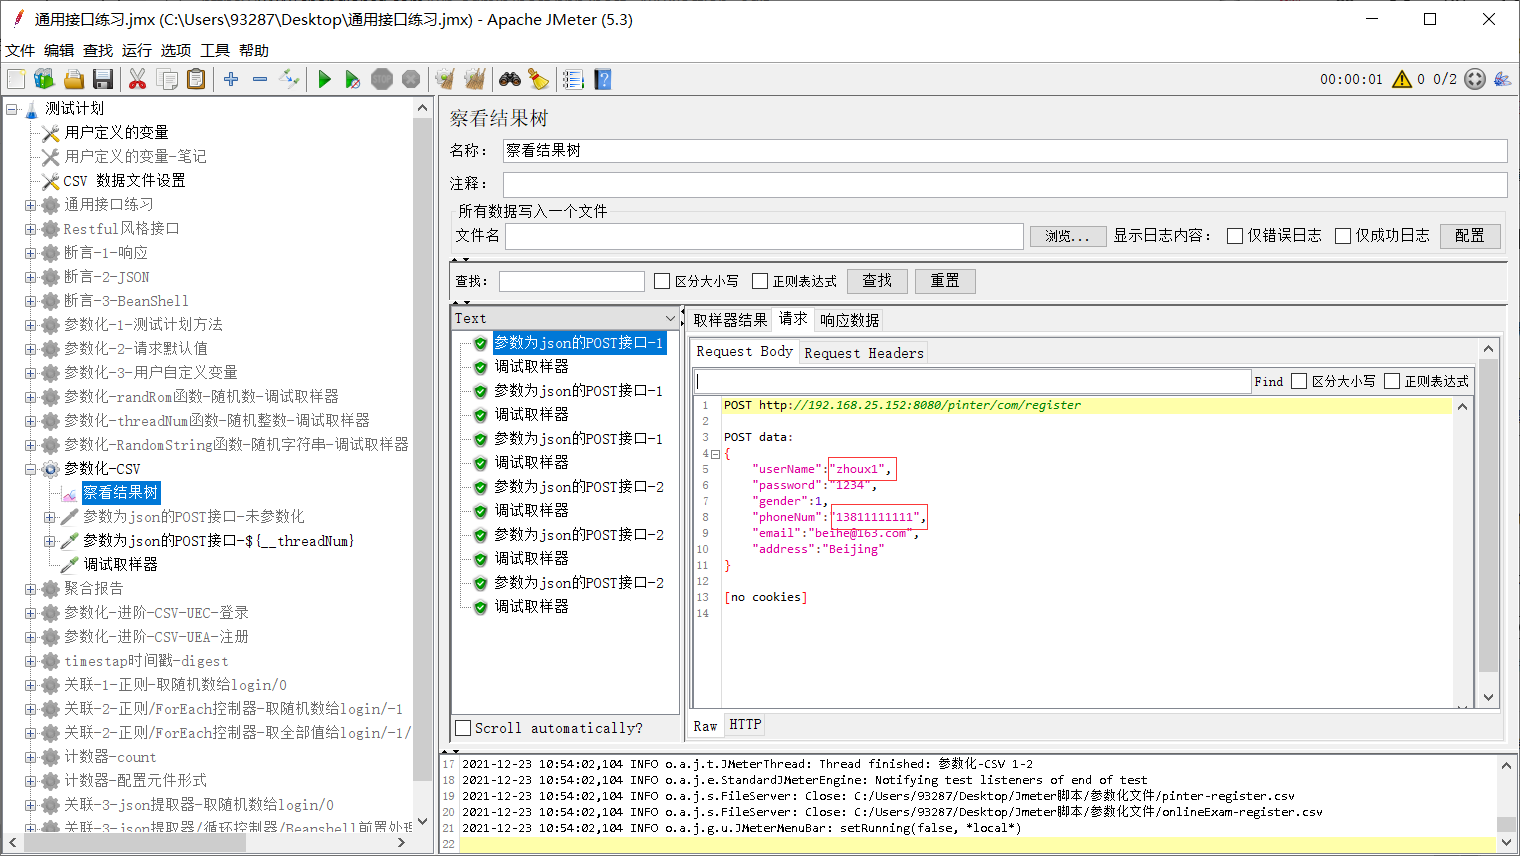Open the Templates toolbar icon
This screenshot has height=856, width=1520.
(44, 79)
